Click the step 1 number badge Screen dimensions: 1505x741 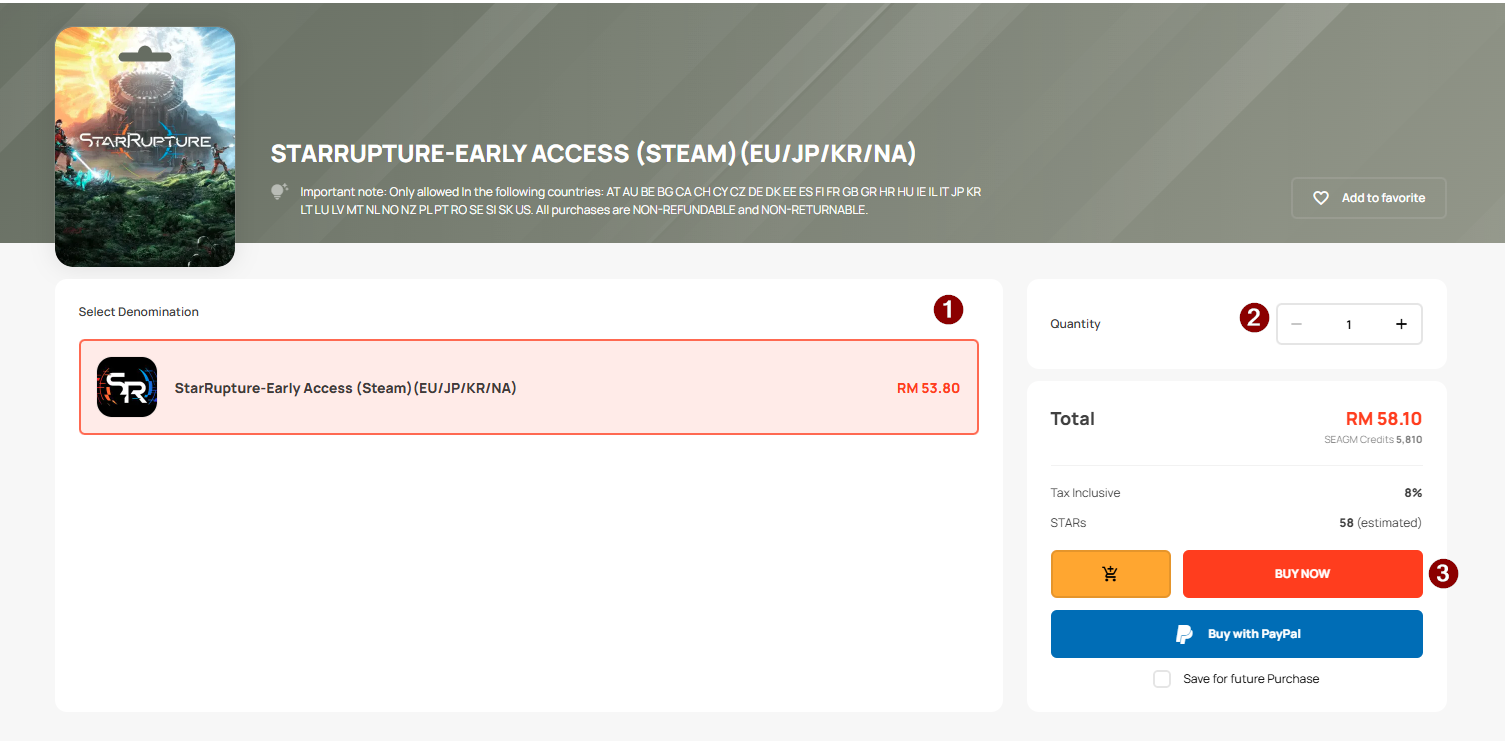coord(948,310)
